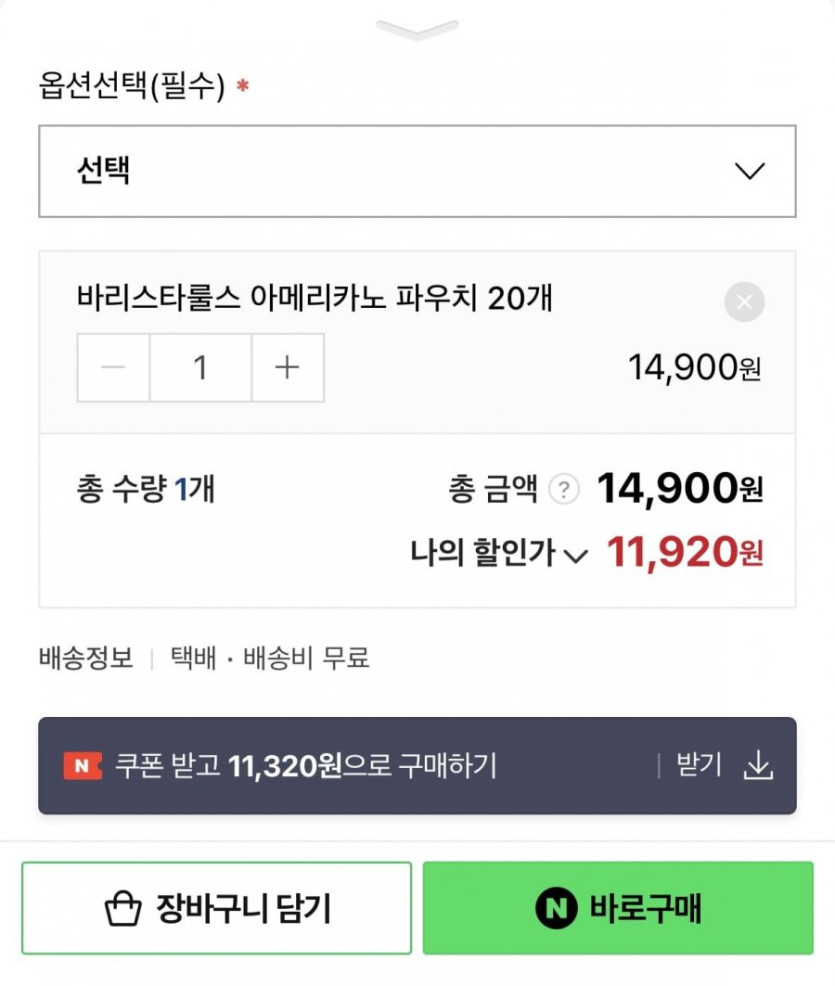Open the 총 금액 question mark help
This screenshot has width=835, height=986.
(565, 490)
